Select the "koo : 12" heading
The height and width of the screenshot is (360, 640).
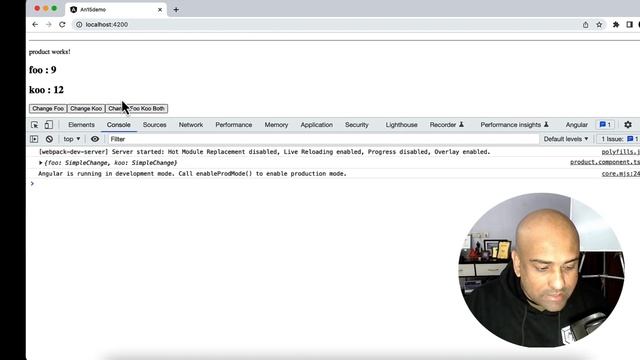(46, 90)
